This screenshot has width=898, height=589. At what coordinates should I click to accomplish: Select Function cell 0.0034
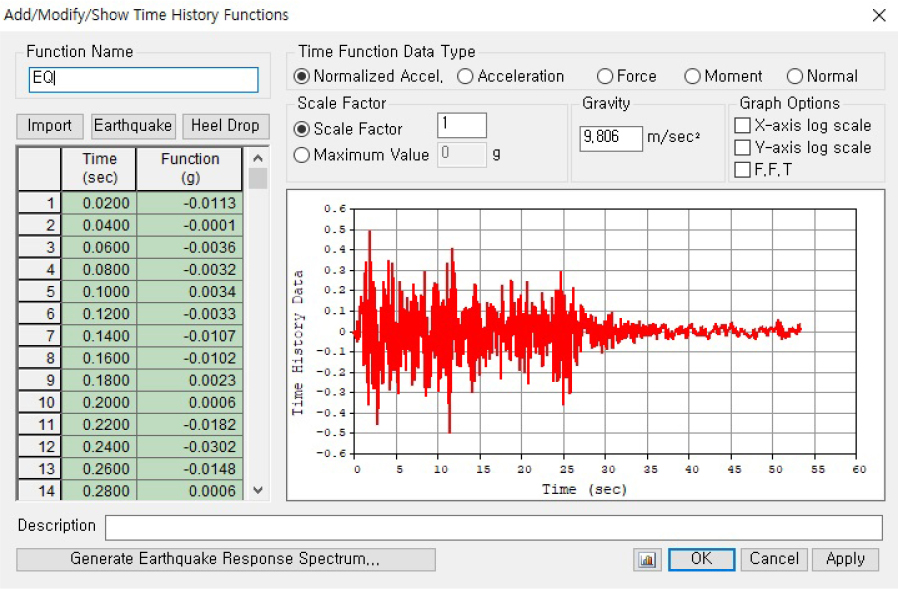190,292
